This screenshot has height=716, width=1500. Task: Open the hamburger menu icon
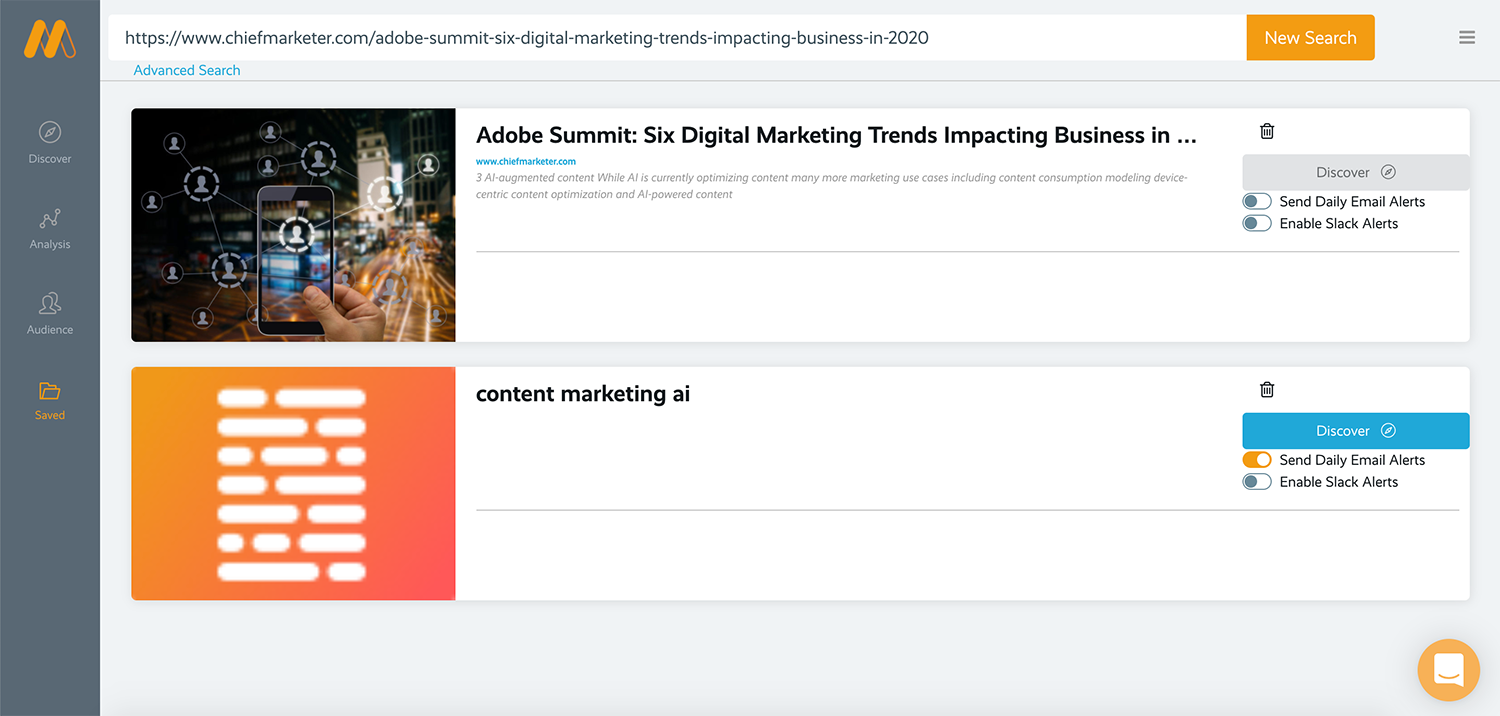pos(1467,38)
